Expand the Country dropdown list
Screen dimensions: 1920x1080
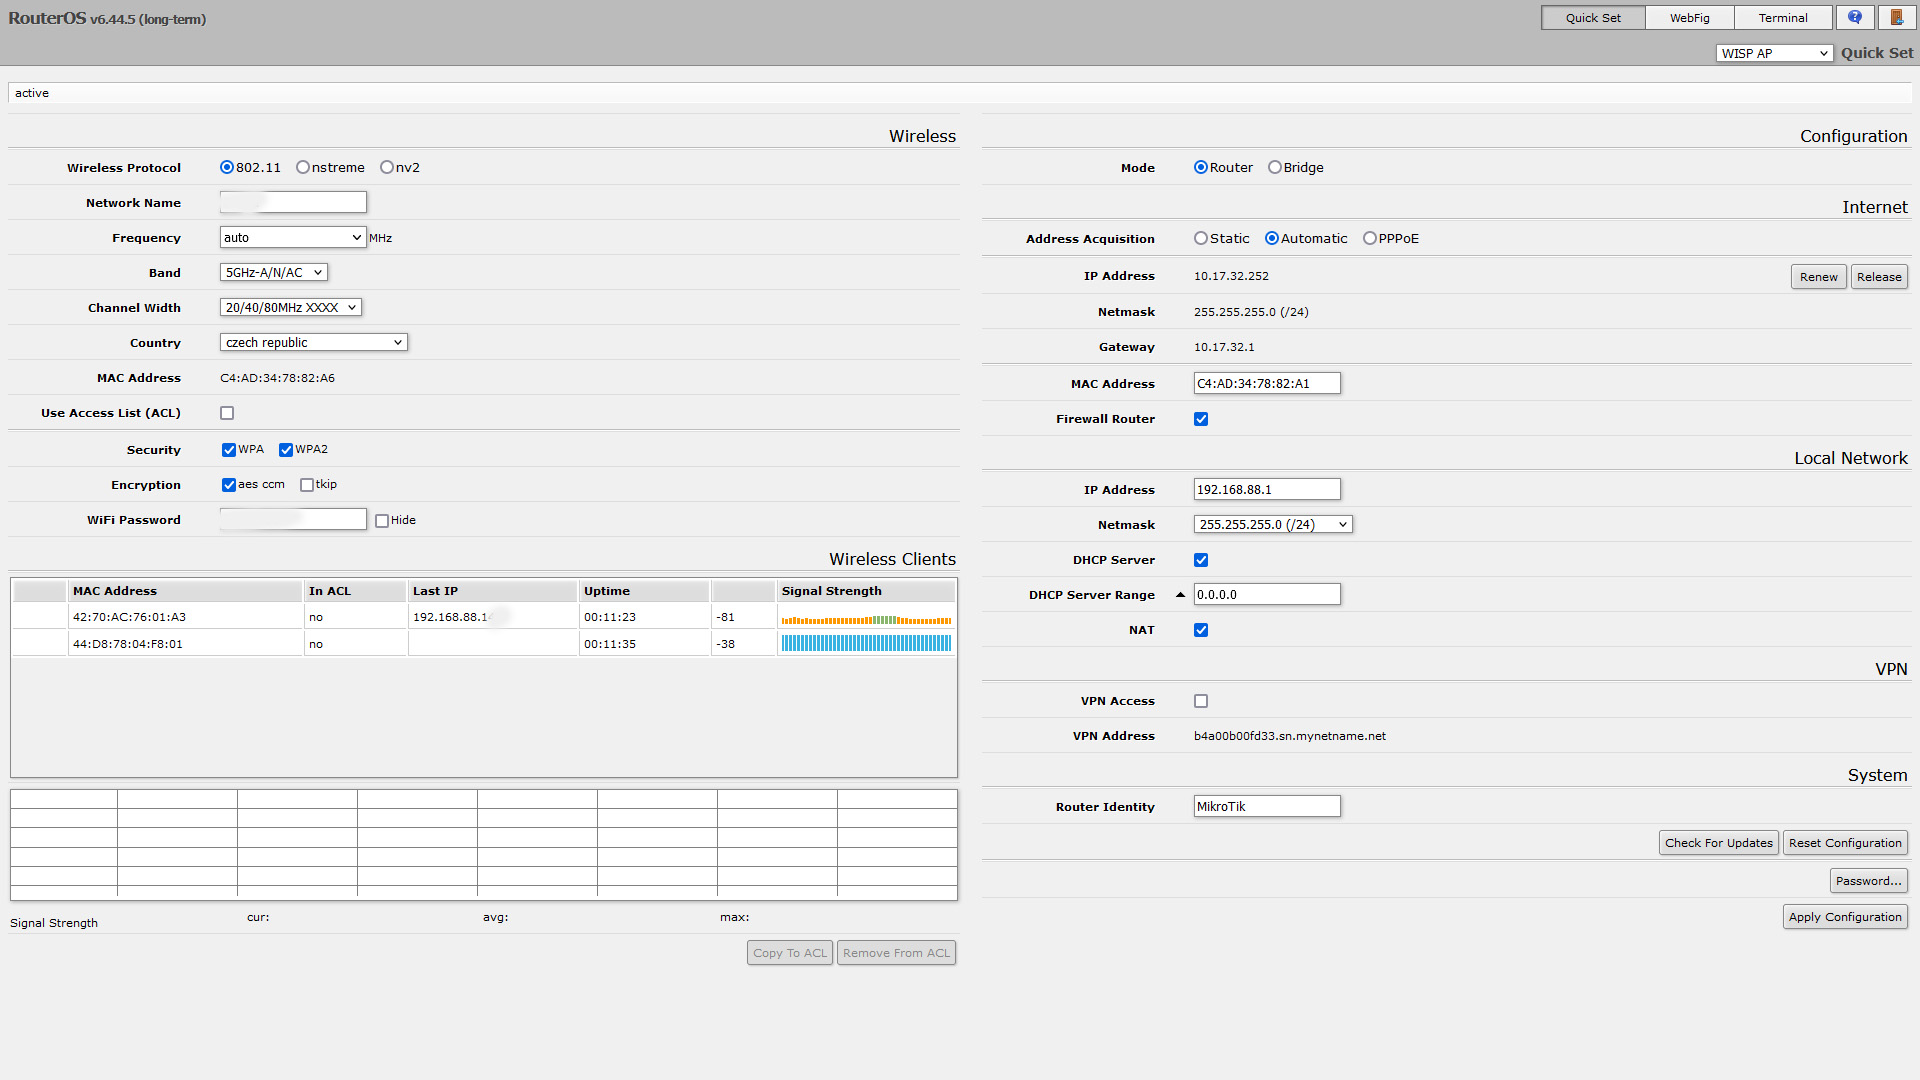point(313,343)
